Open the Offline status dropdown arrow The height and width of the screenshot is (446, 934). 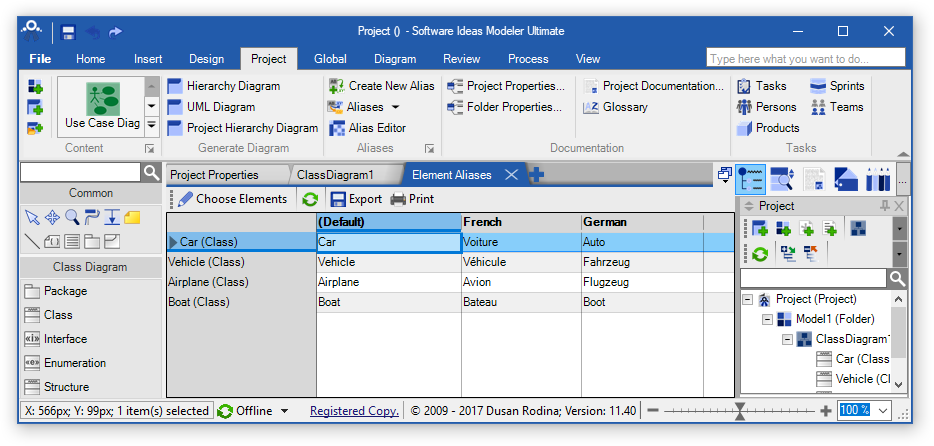click(x=285, y=411)
